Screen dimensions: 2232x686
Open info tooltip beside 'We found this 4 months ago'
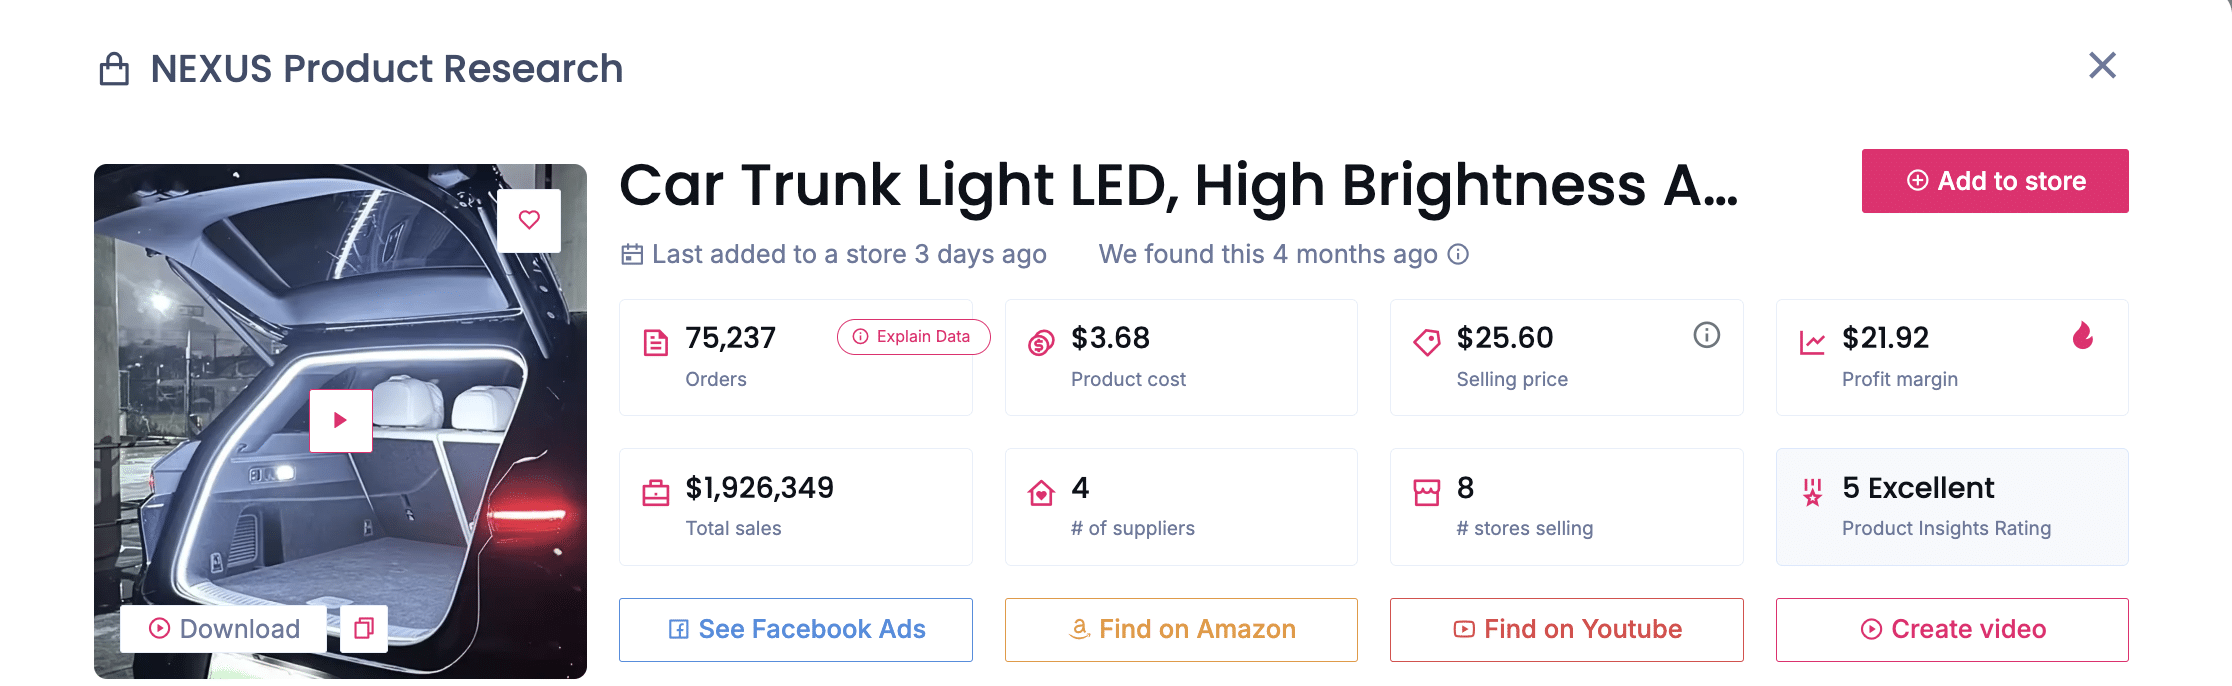click(x=1459, y=255)
